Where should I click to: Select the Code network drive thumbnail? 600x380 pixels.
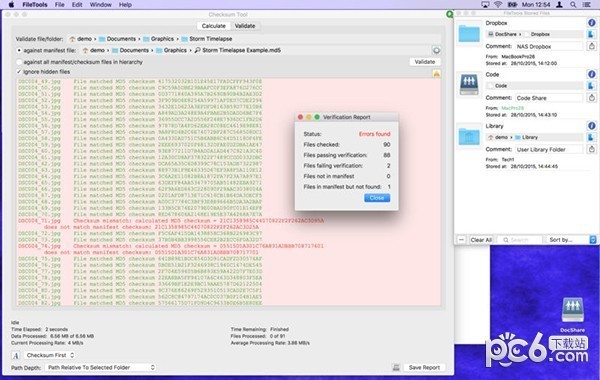pyautogui.click(x=469, y=85)
